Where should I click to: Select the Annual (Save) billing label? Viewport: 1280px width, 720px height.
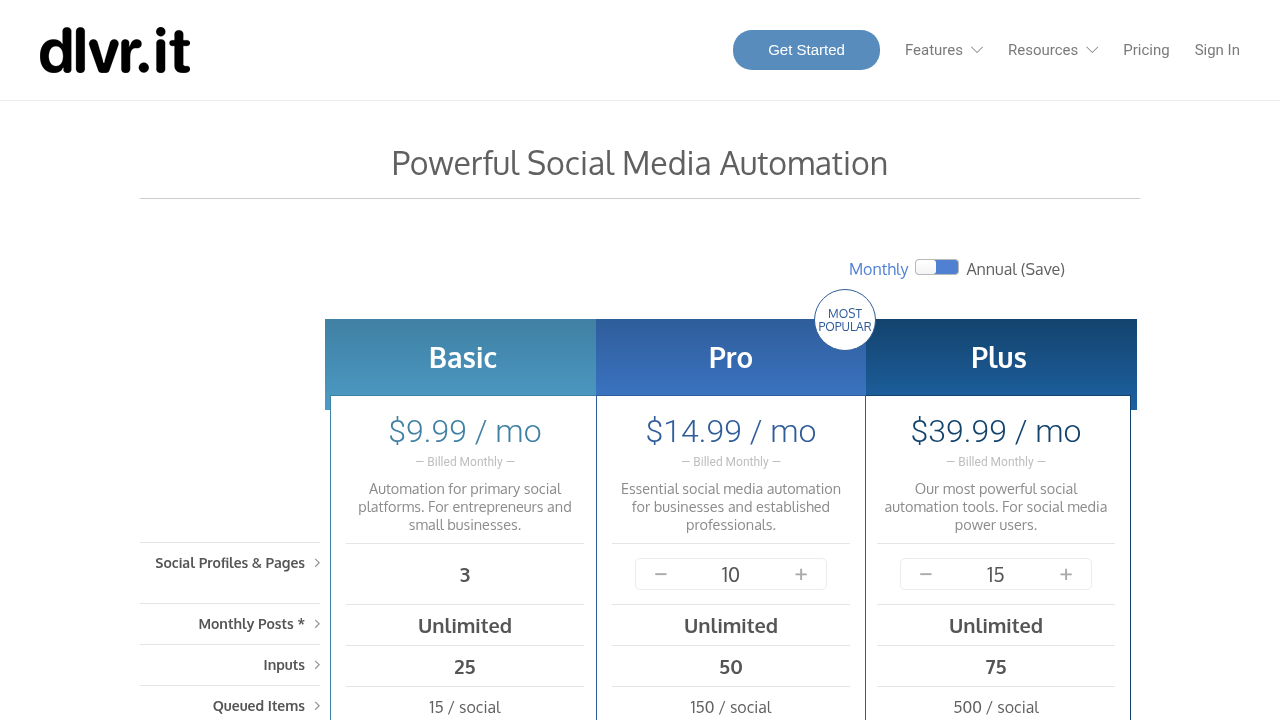tap(1015, 269)
